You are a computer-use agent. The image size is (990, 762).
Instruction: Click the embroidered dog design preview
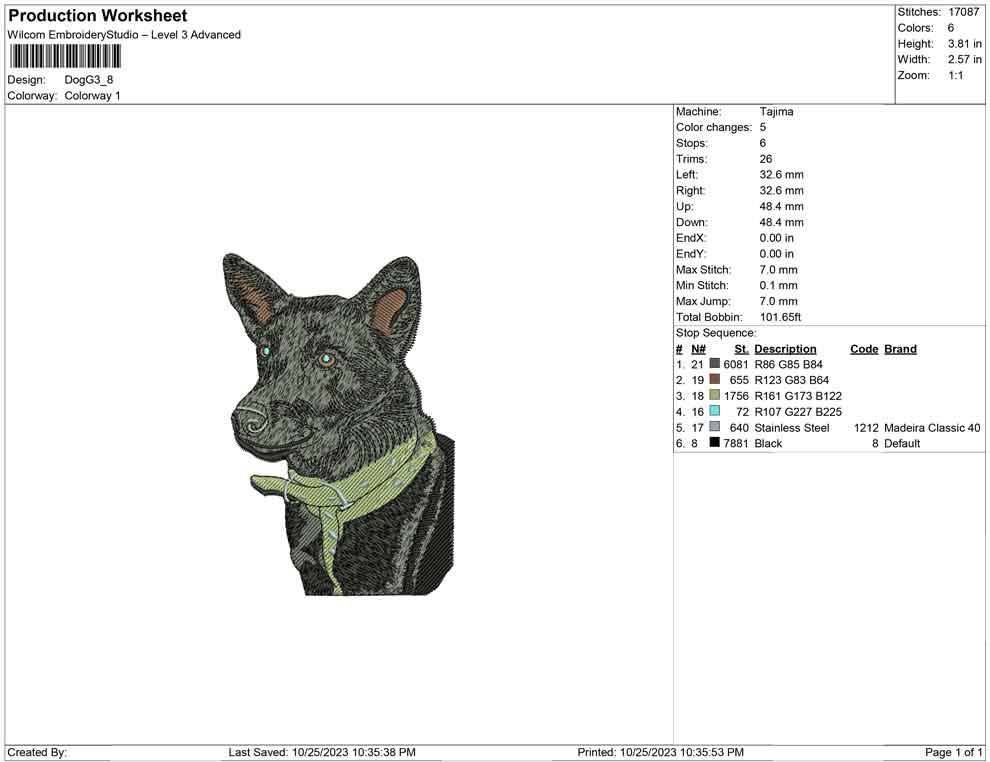338,424
